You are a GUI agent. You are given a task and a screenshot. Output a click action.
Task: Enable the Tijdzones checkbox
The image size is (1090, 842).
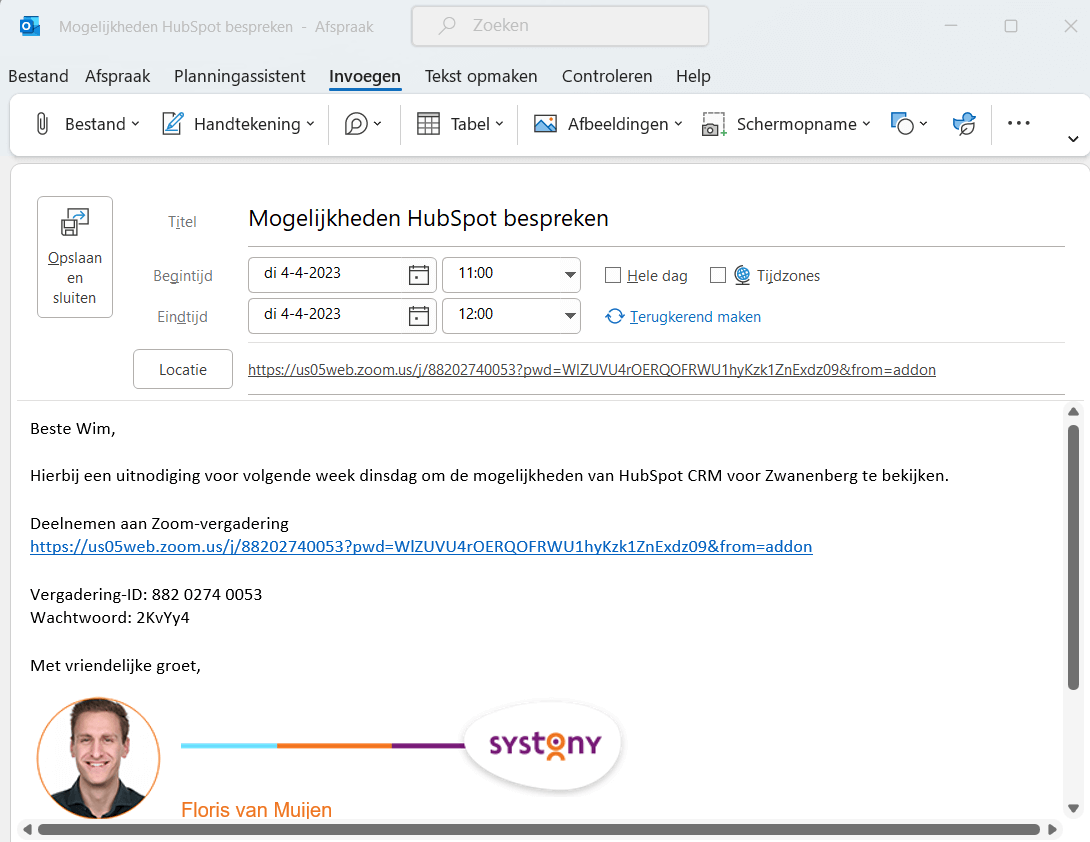coord(717,275)
